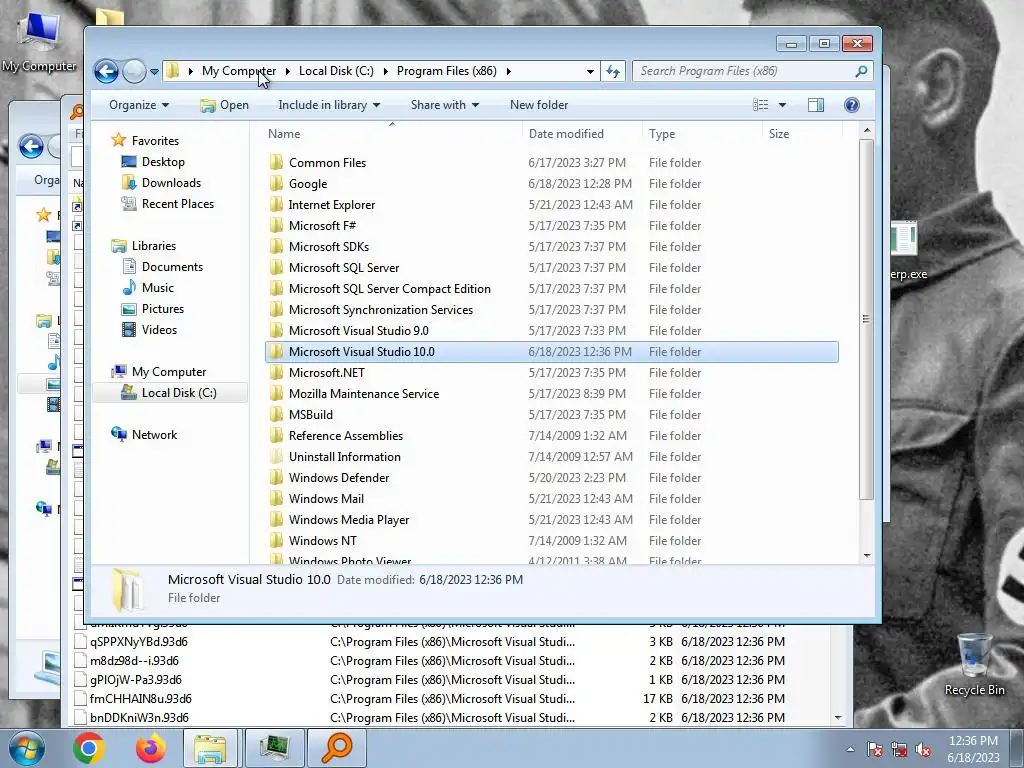Click the Open toolbar button
Image resolution: width=1024 pixels, height=768 pixels.
[225, 105]
